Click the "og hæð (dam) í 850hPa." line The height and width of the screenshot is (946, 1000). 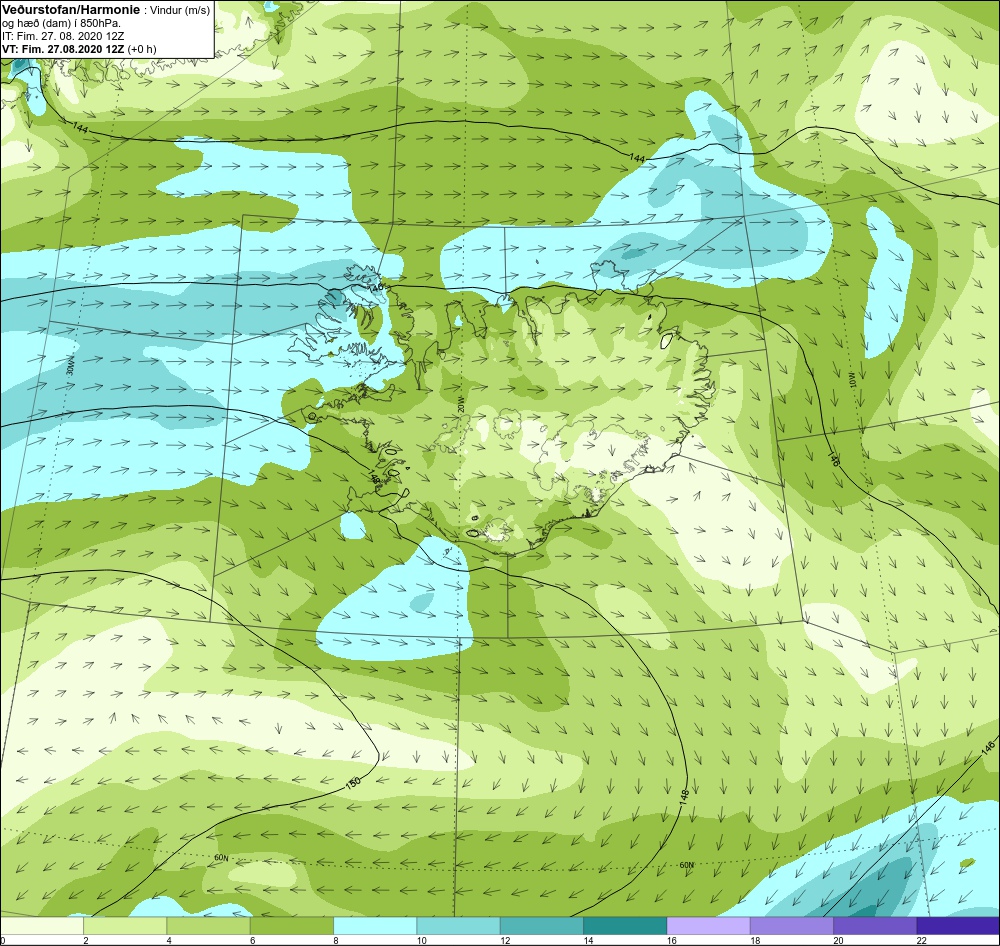point(62,24)
